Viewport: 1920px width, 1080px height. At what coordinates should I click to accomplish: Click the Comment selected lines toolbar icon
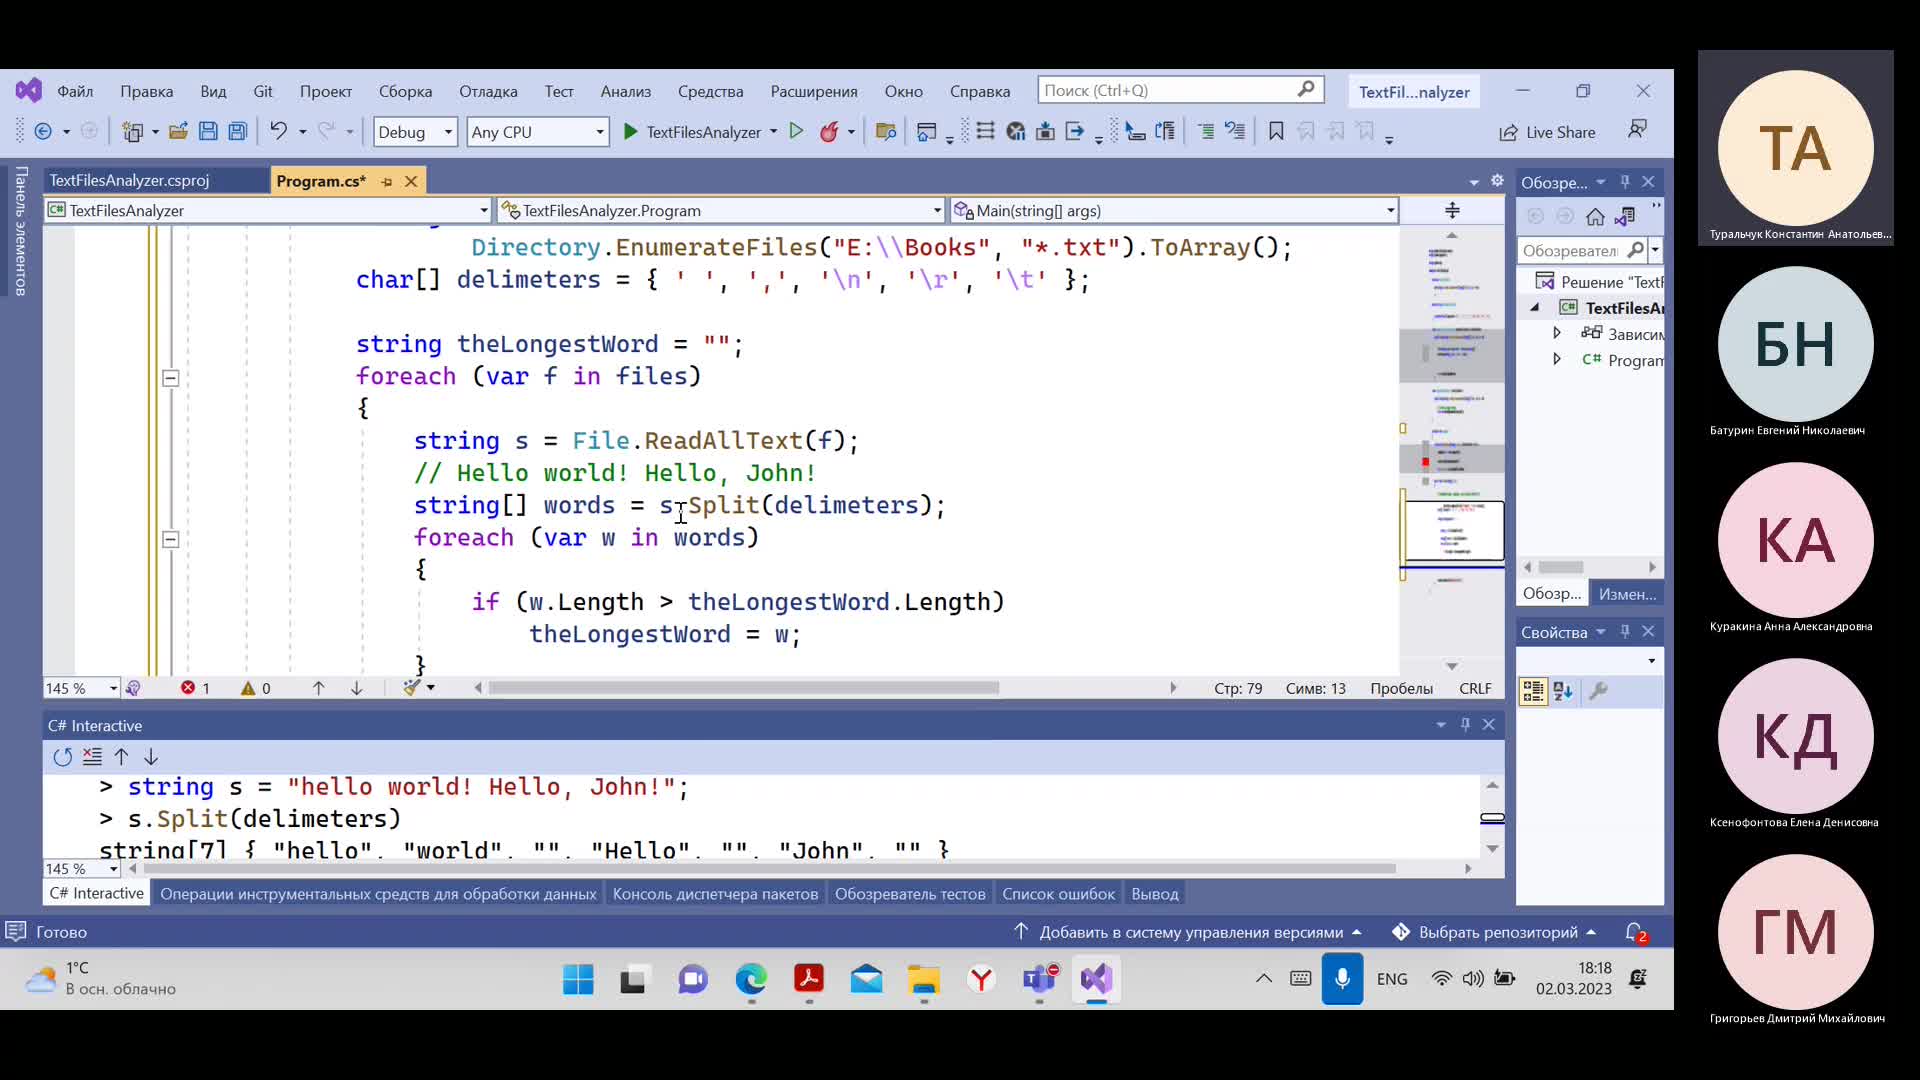coord(1206,131)
